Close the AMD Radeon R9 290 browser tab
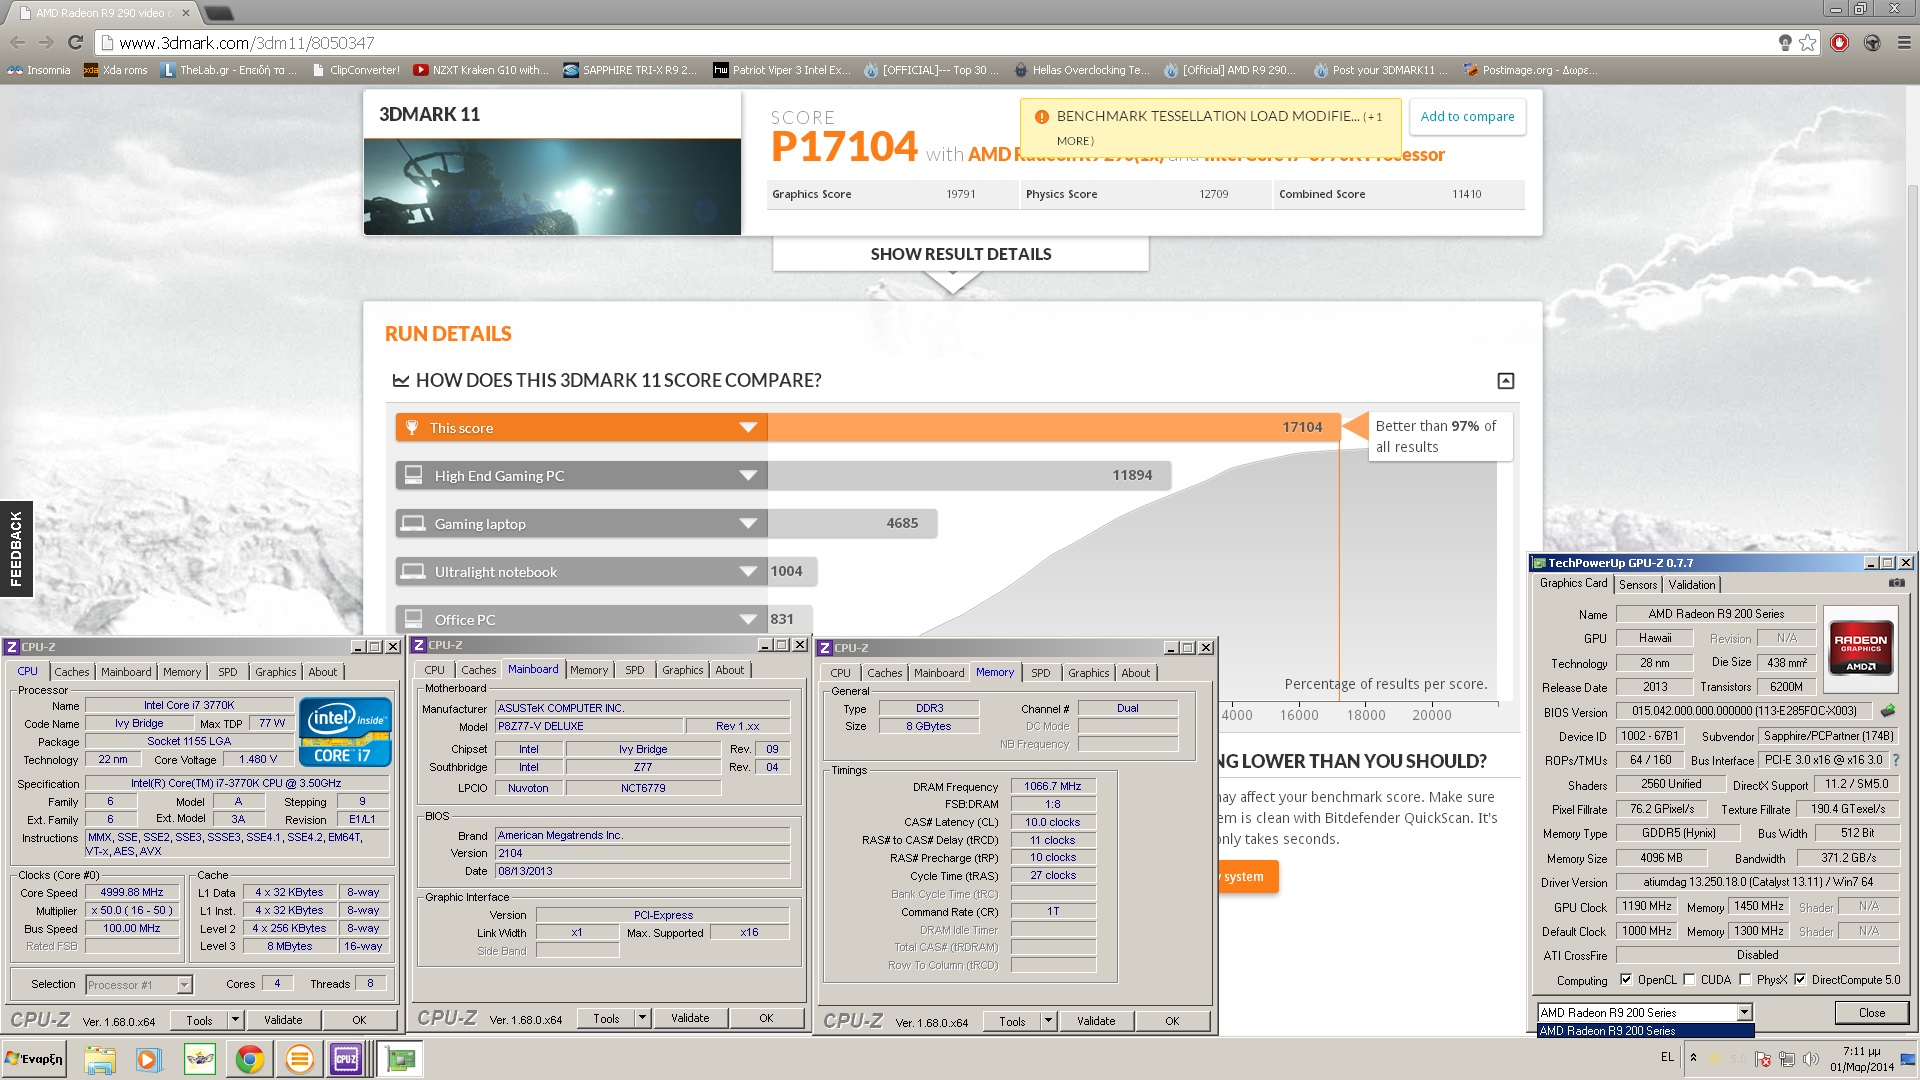 [x=186, y=13]
